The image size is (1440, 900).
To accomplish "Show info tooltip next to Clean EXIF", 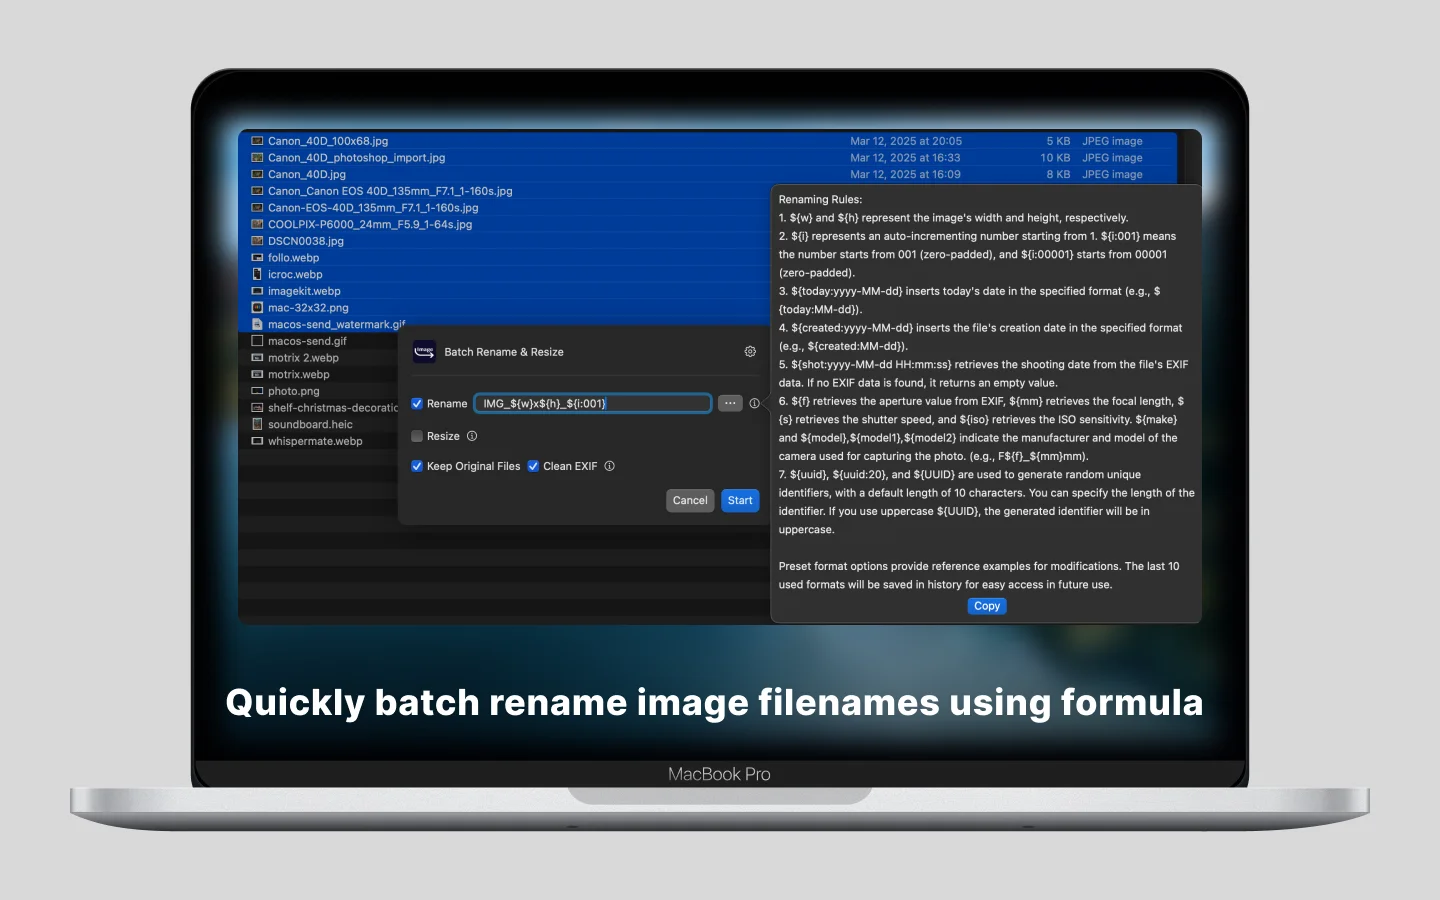I will pos(609,466).
